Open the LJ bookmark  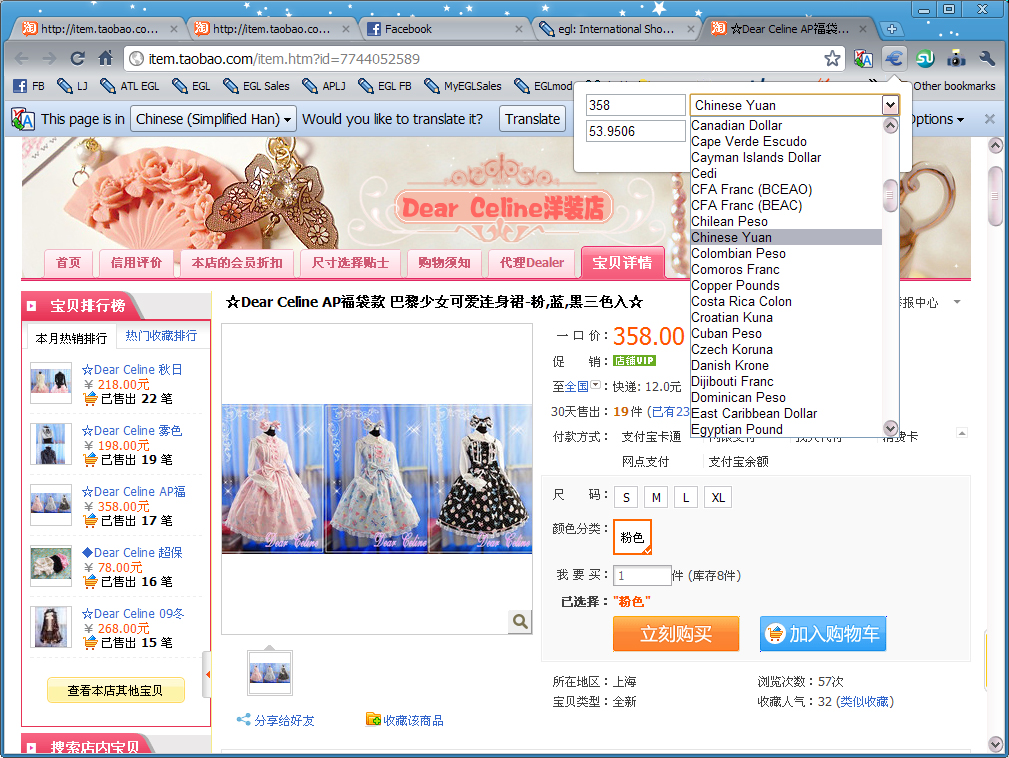tap(72, 86)
